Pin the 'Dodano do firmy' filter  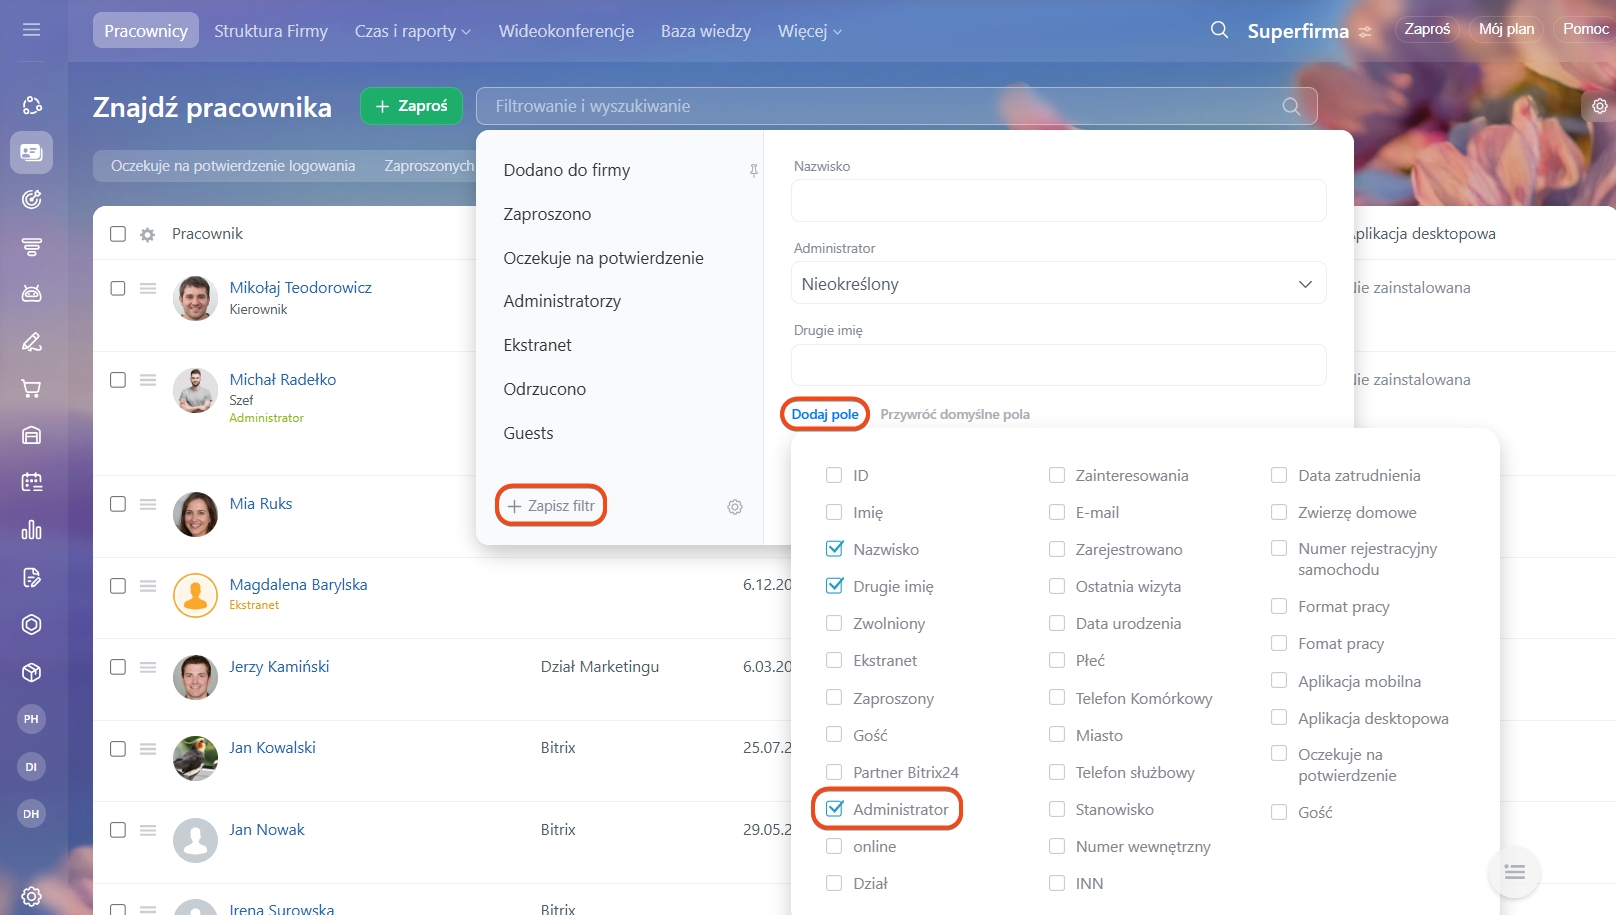(754, 171)
